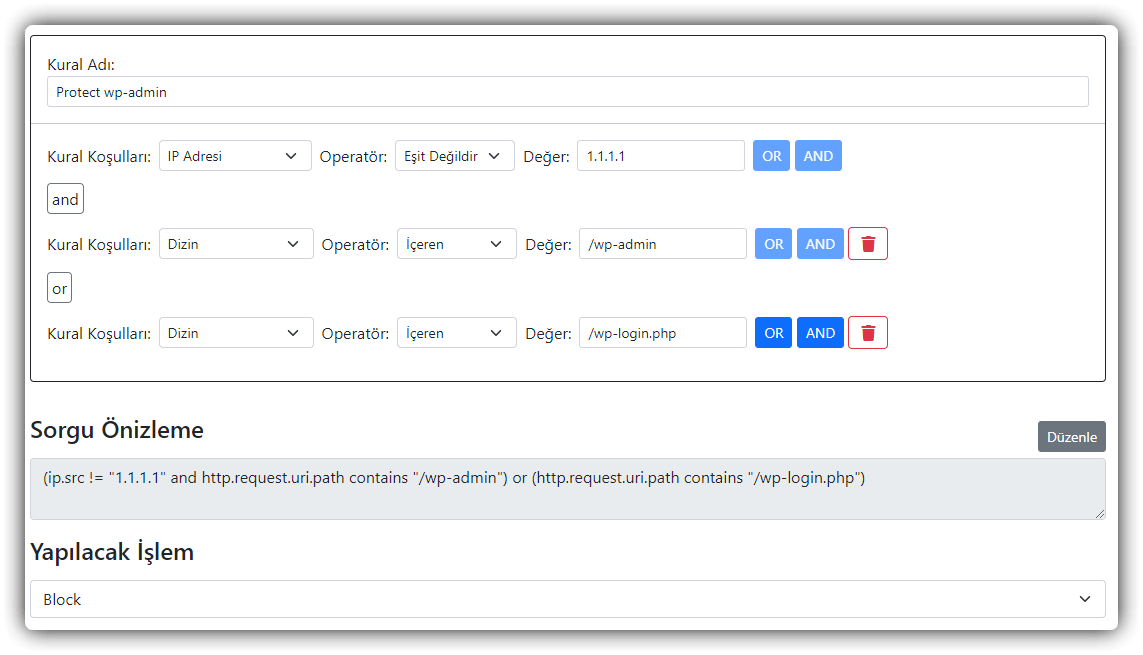The image size is (1143, 655).
Task: Click the Kural Adı label
Action: tap(81, 64)
